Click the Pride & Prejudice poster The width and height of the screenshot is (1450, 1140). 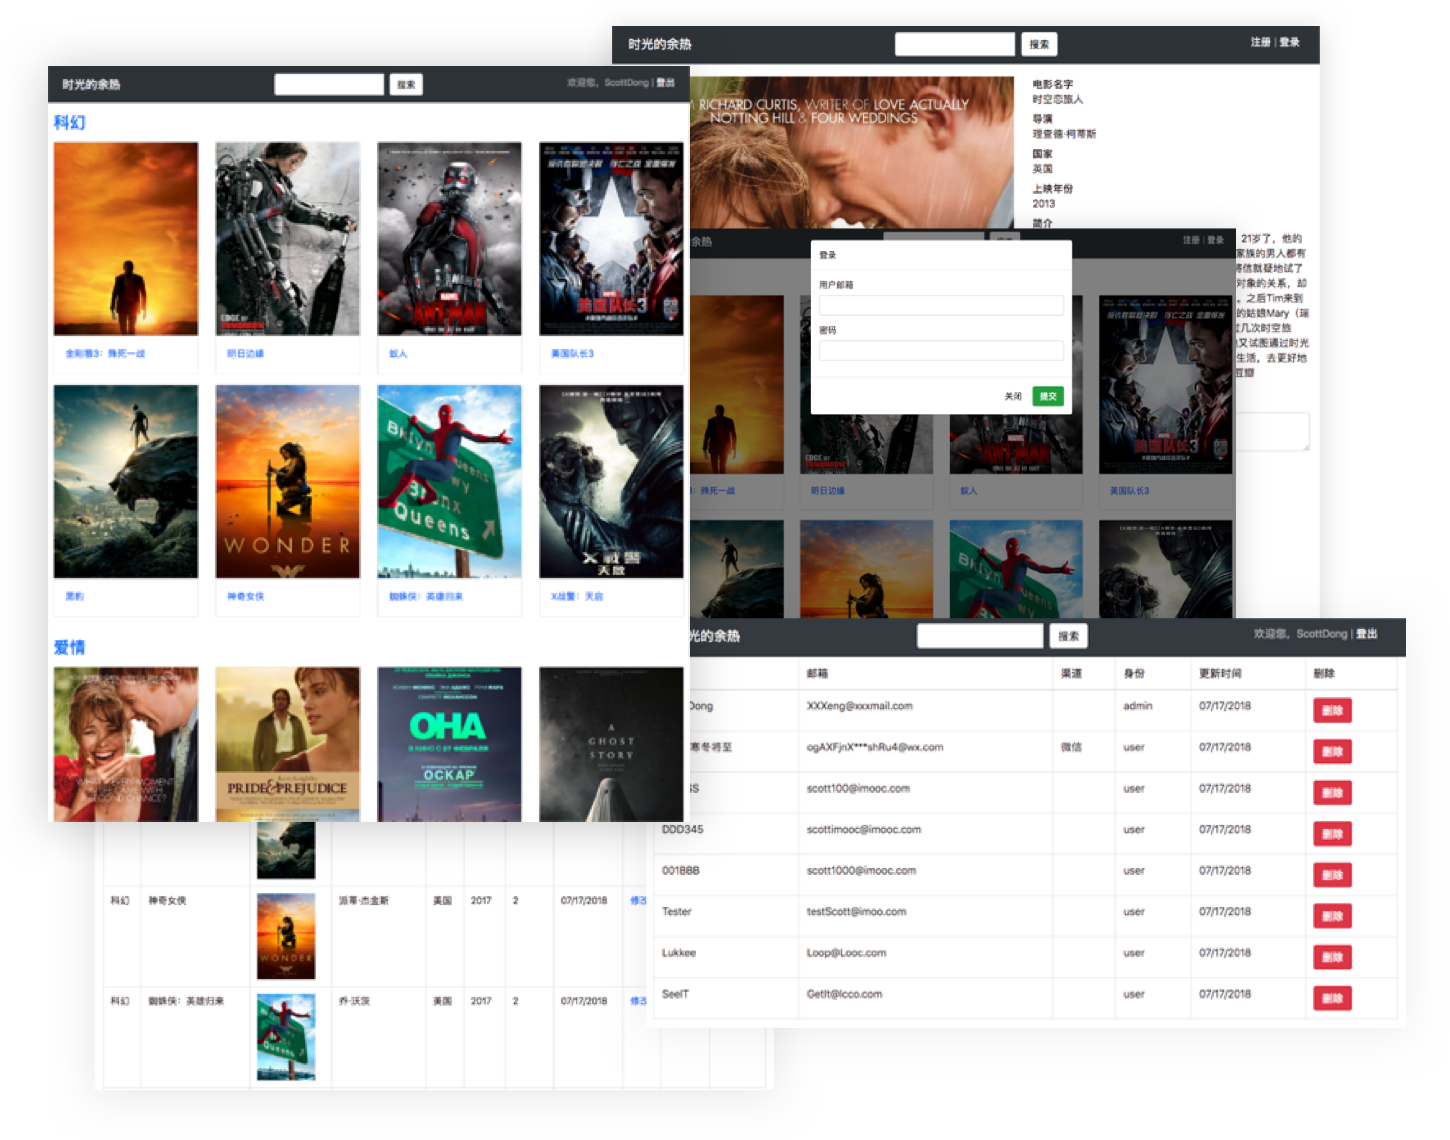287,743
